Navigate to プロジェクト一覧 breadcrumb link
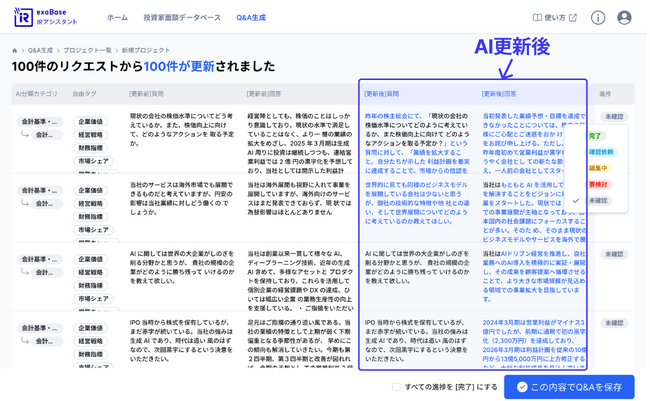 click(x=87, y=50)
